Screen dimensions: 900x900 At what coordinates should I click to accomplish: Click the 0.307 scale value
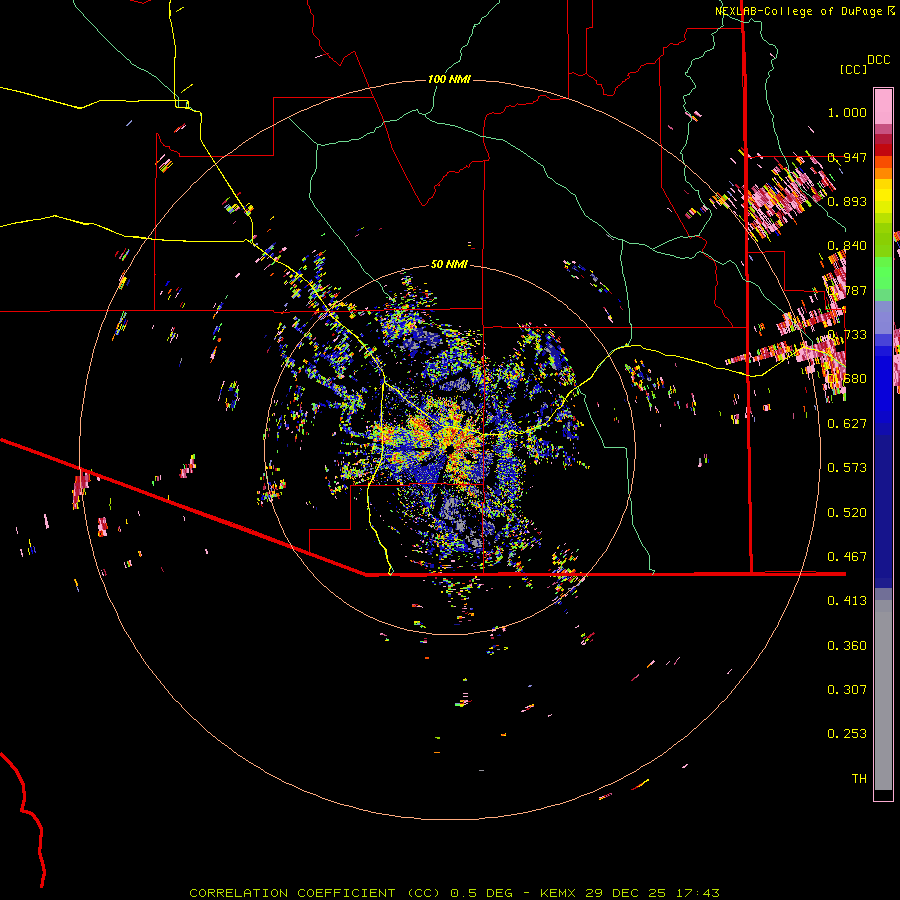[x=847, y=690]
